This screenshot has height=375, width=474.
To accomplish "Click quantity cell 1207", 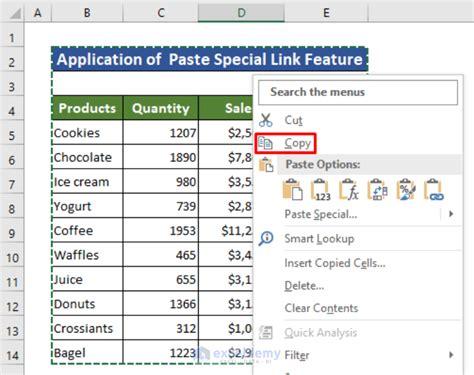I will (x=161, y=133).
